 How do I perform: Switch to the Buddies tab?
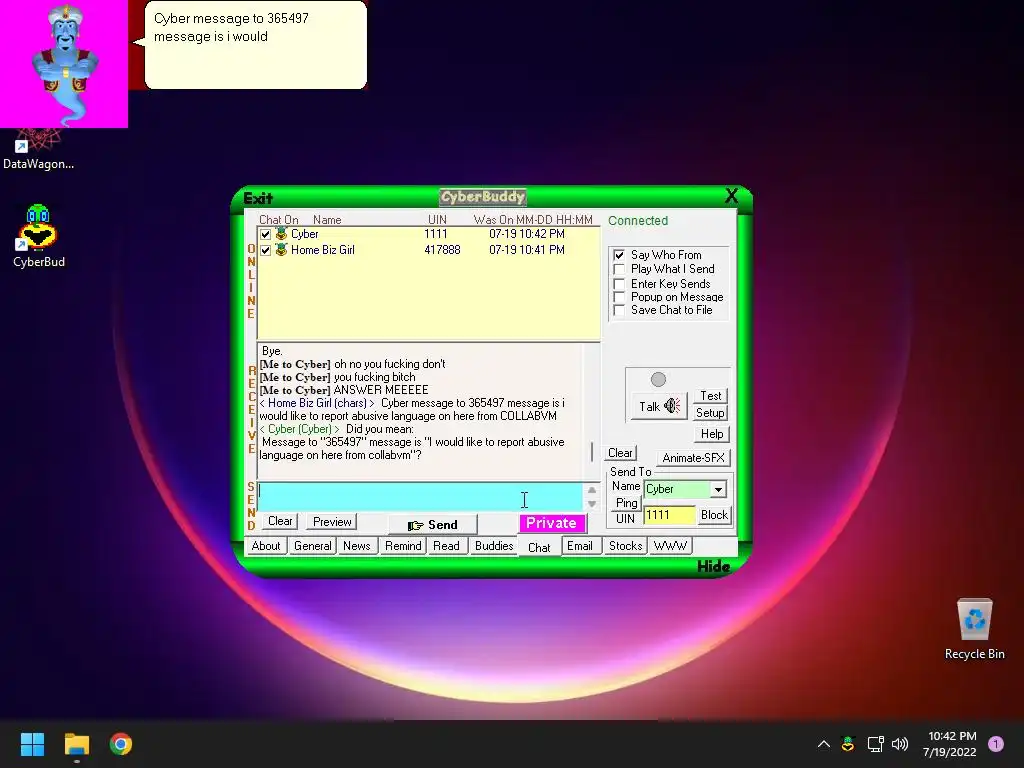[494, 546]
